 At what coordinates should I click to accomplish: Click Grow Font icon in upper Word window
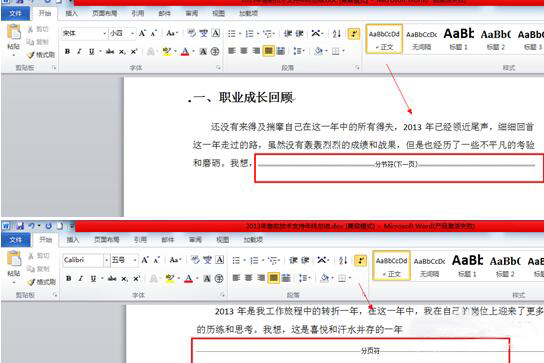click(x=142, y=33)
